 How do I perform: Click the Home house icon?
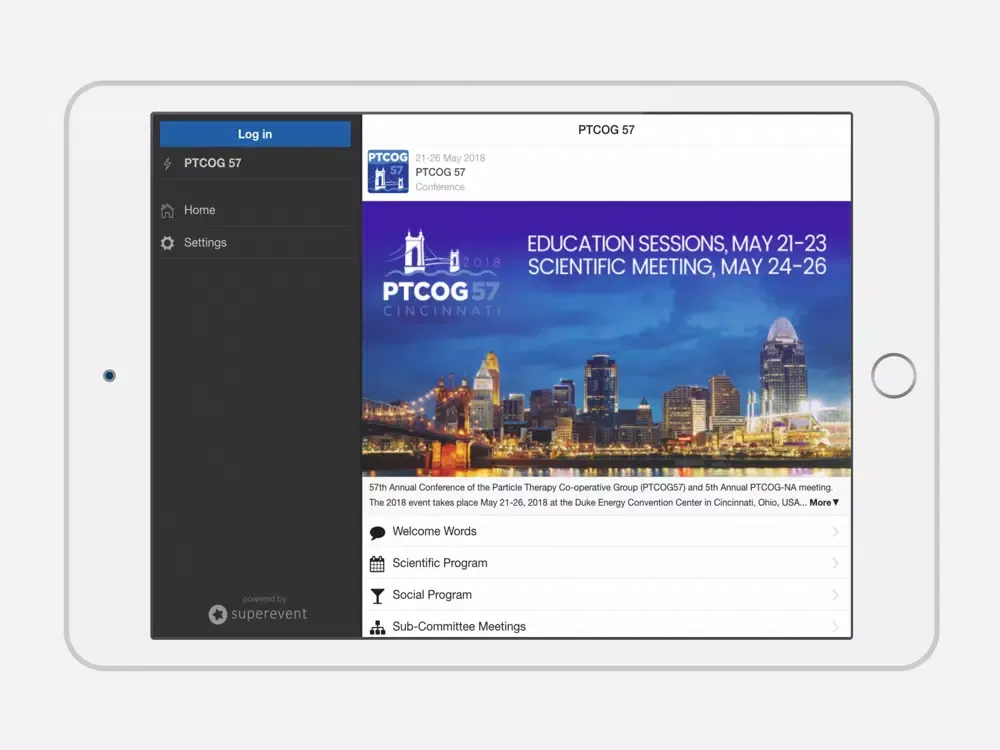tap(167, 210)
